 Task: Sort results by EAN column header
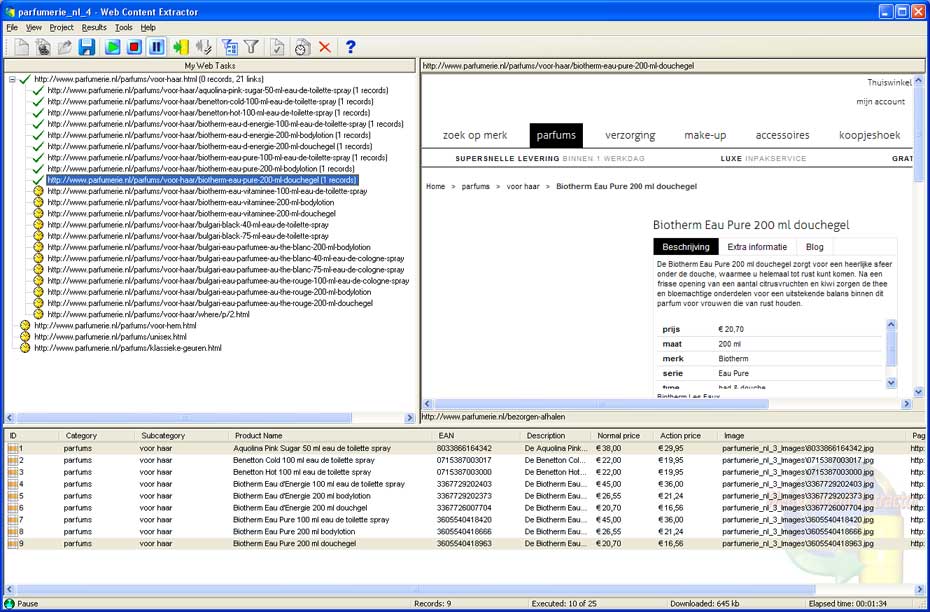click(477, 436)
